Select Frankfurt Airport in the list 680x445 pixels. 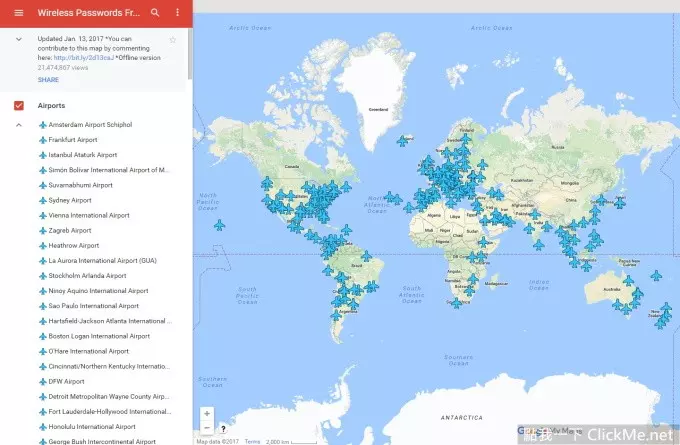(68, 140)
